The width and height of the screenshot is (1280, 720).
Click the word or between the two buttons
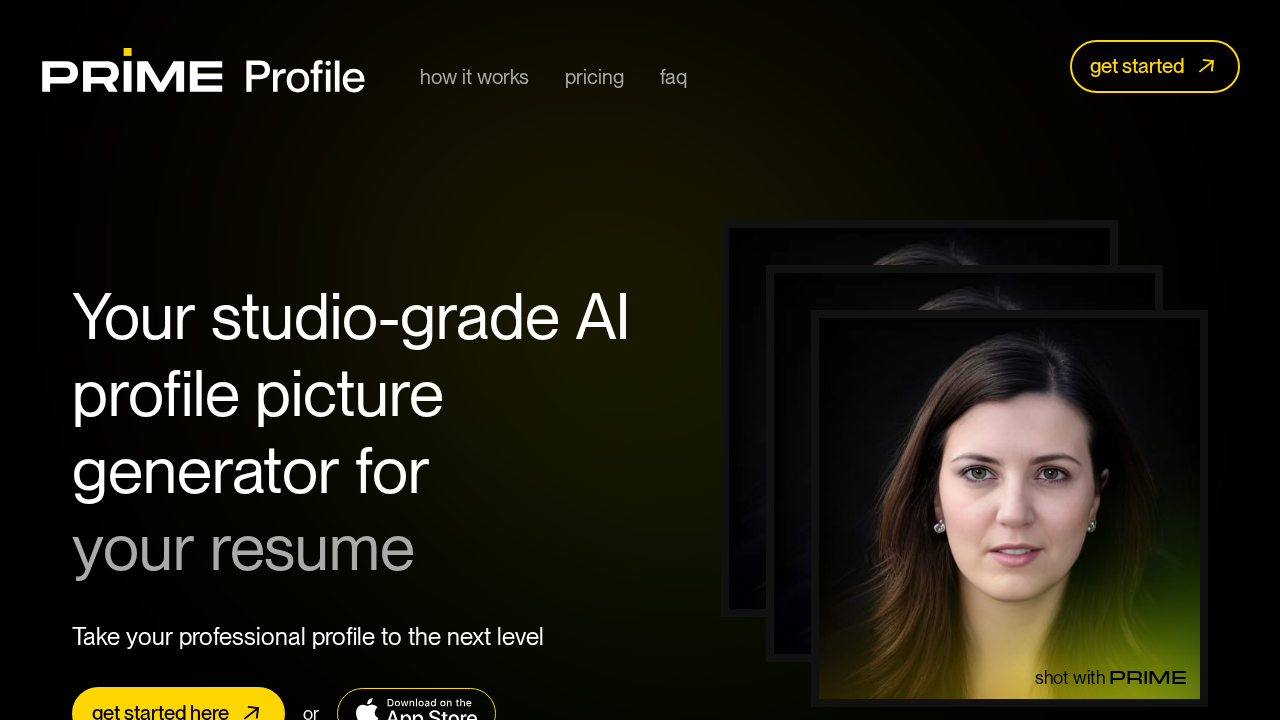point(311,712)
